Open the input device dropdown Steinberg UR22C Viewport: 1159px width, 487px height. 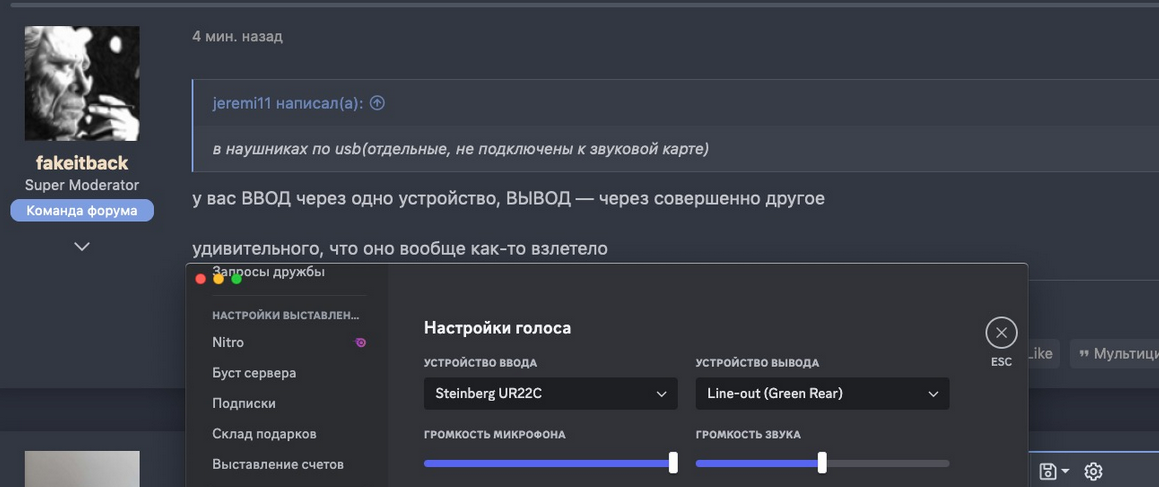point(550,394)
